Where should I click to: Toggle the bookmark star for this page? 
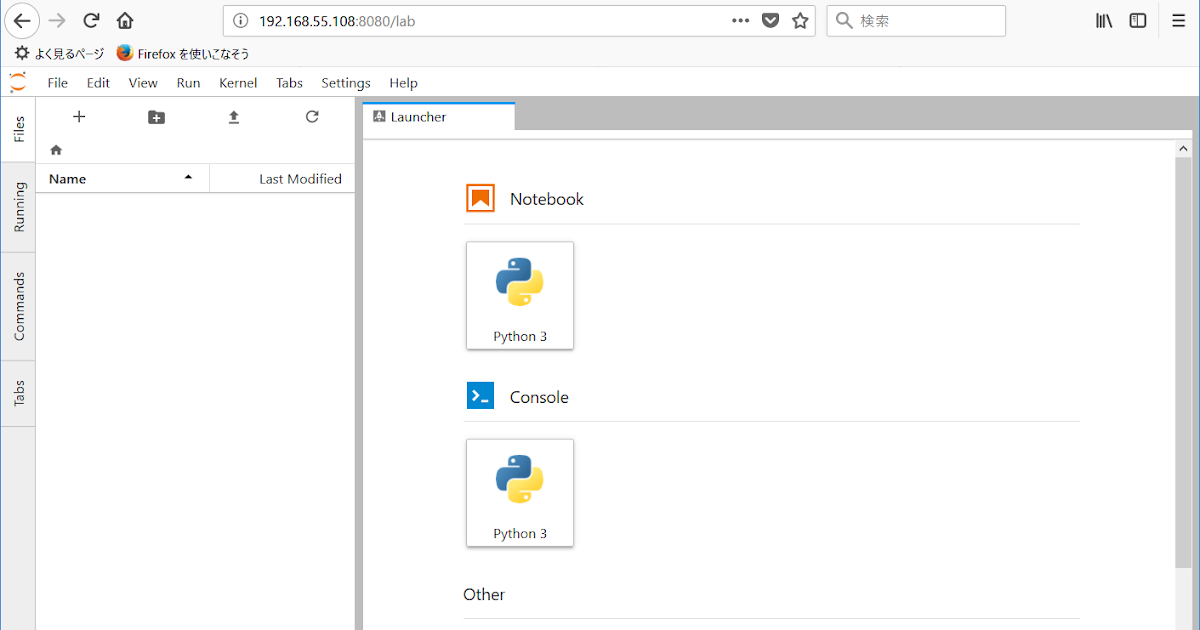tap(800, 20)
